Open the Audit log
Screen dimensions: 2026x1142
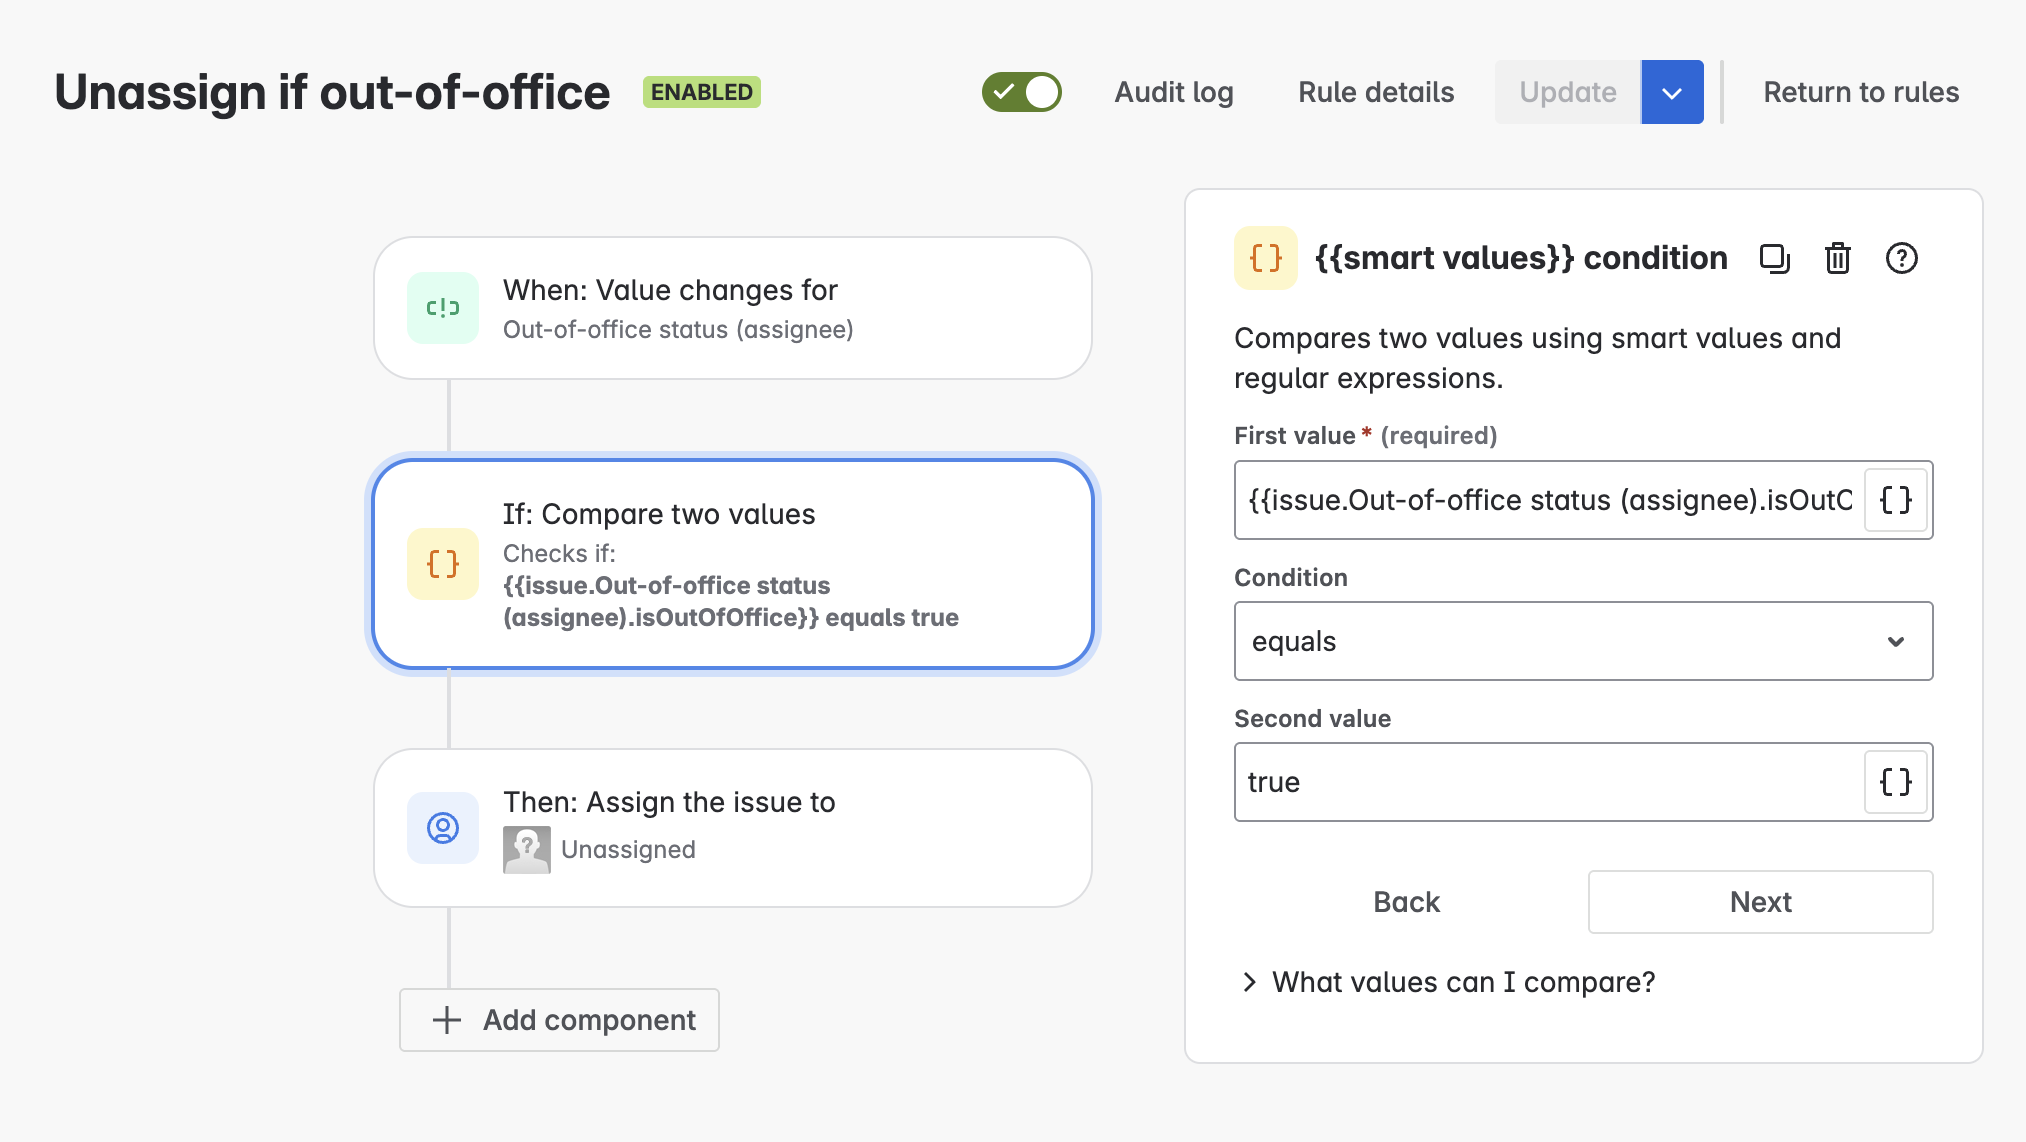pos(1174,92)
